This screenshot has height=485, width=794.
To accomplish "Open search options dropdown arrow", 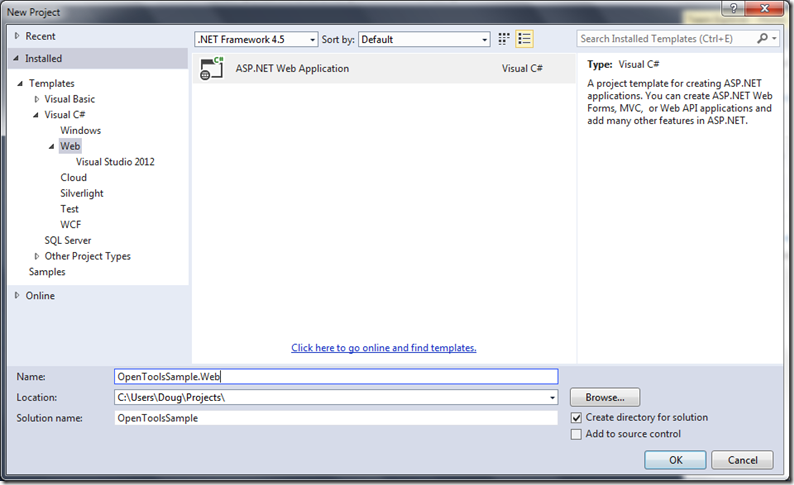I will [x=774, y=38].
